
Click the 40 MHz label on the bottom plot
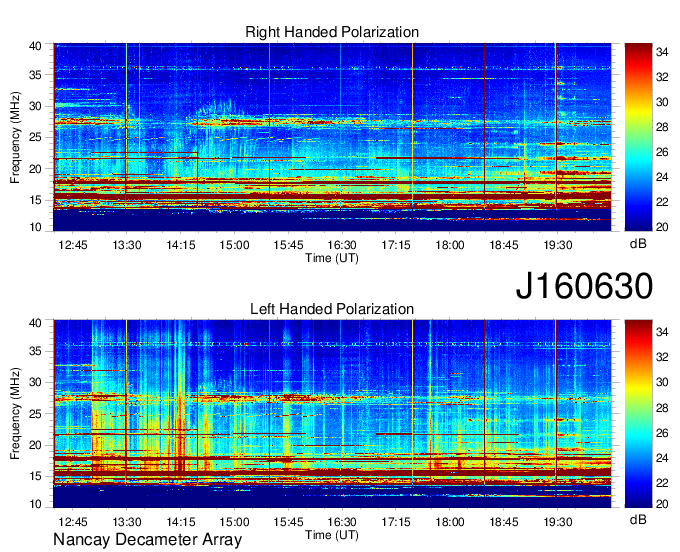tap(36, 323)
